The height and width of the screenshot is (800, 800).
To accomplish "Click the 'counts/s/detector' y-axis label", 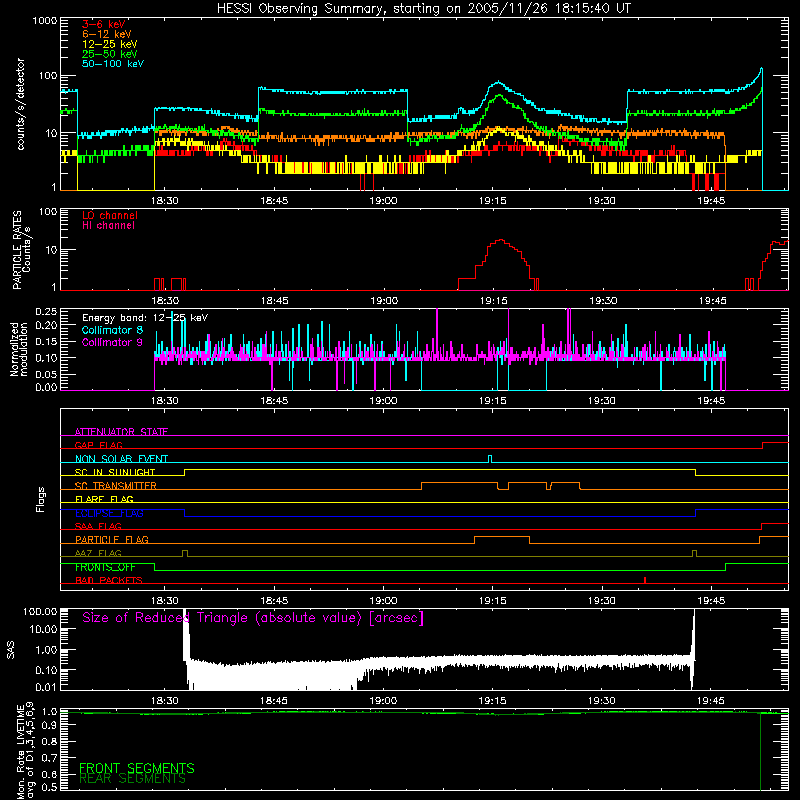I will pyautogui.click(x=20, y=104).
